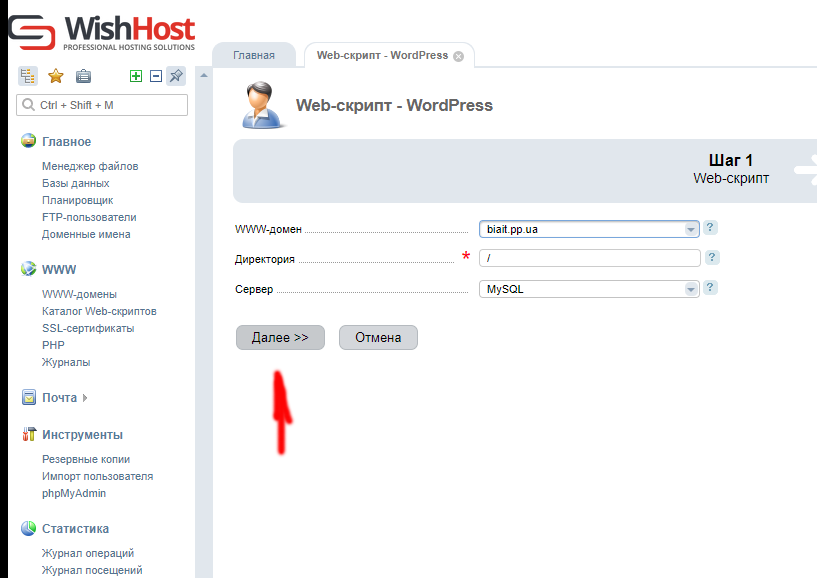Open Каталог Web-скриптов
The width and height of the screenshot is (817, 578).
99,311
